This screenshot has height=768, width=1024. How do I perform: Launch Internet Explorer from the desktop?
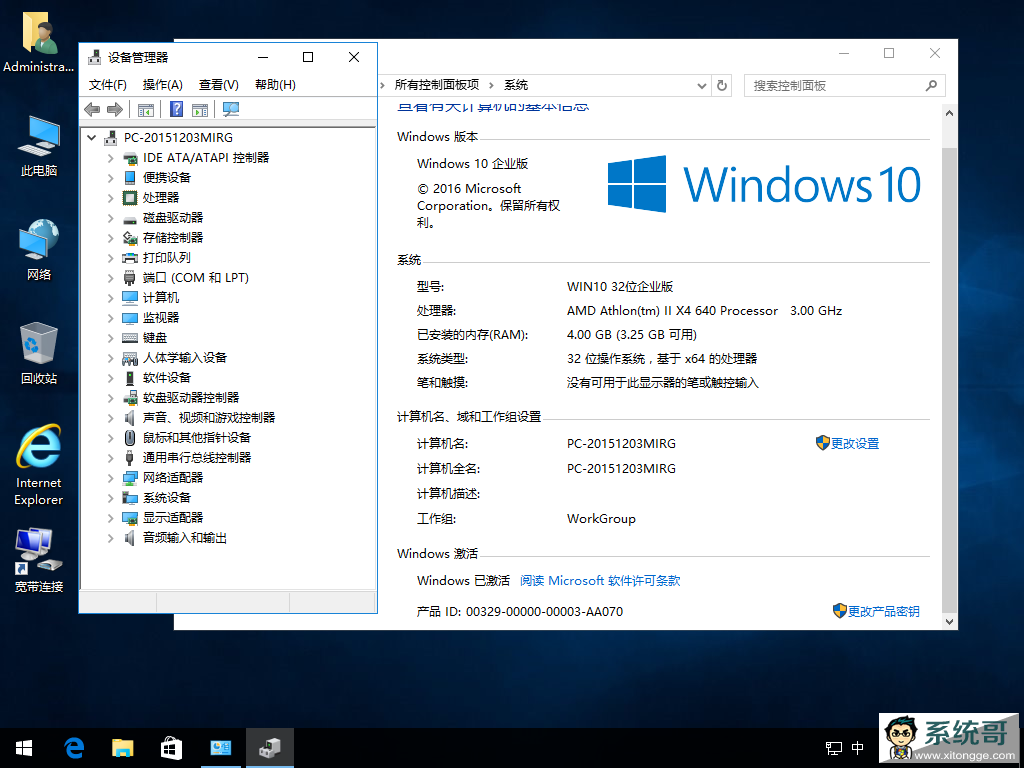pyautogui.click(x=39, y=466)
